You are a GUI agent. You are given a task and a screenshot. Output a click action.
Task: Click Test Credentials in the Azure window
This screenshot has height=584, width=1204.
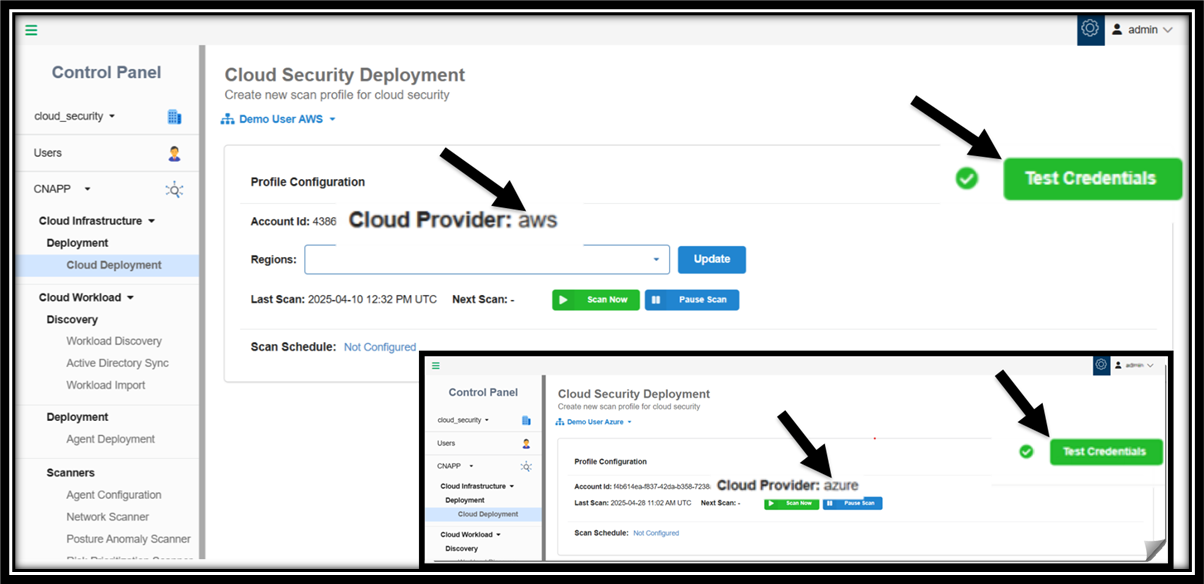(x=1106, y=452)
